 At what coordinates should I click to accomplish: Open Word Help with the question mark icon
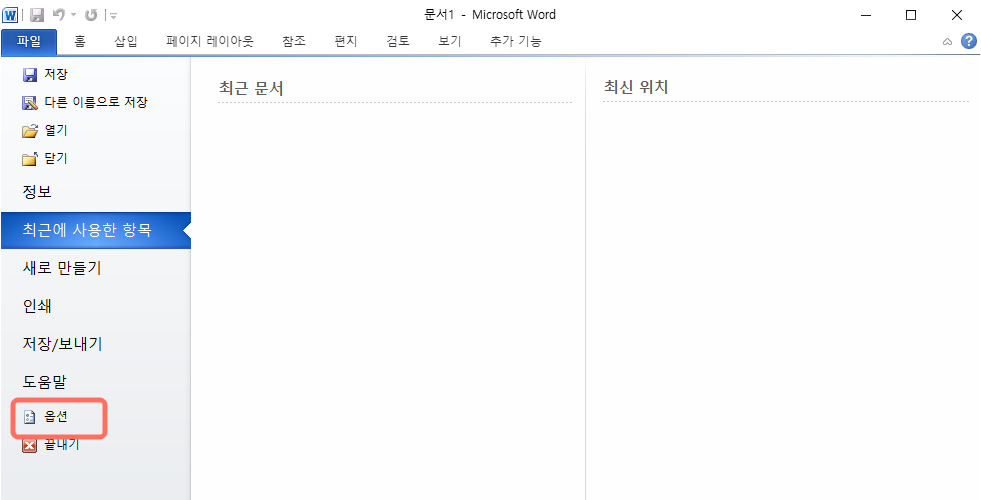tap(968, 42)
